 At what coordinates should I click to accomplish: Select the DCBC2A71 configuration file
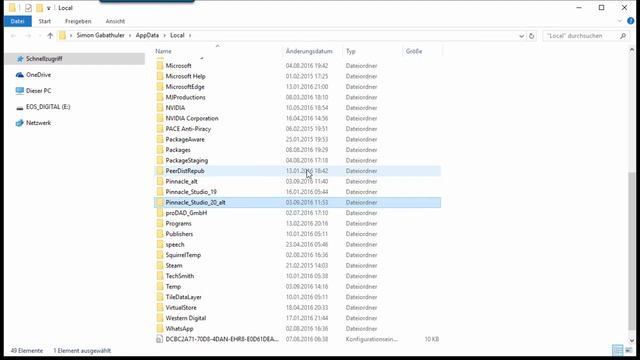point(298,339)
